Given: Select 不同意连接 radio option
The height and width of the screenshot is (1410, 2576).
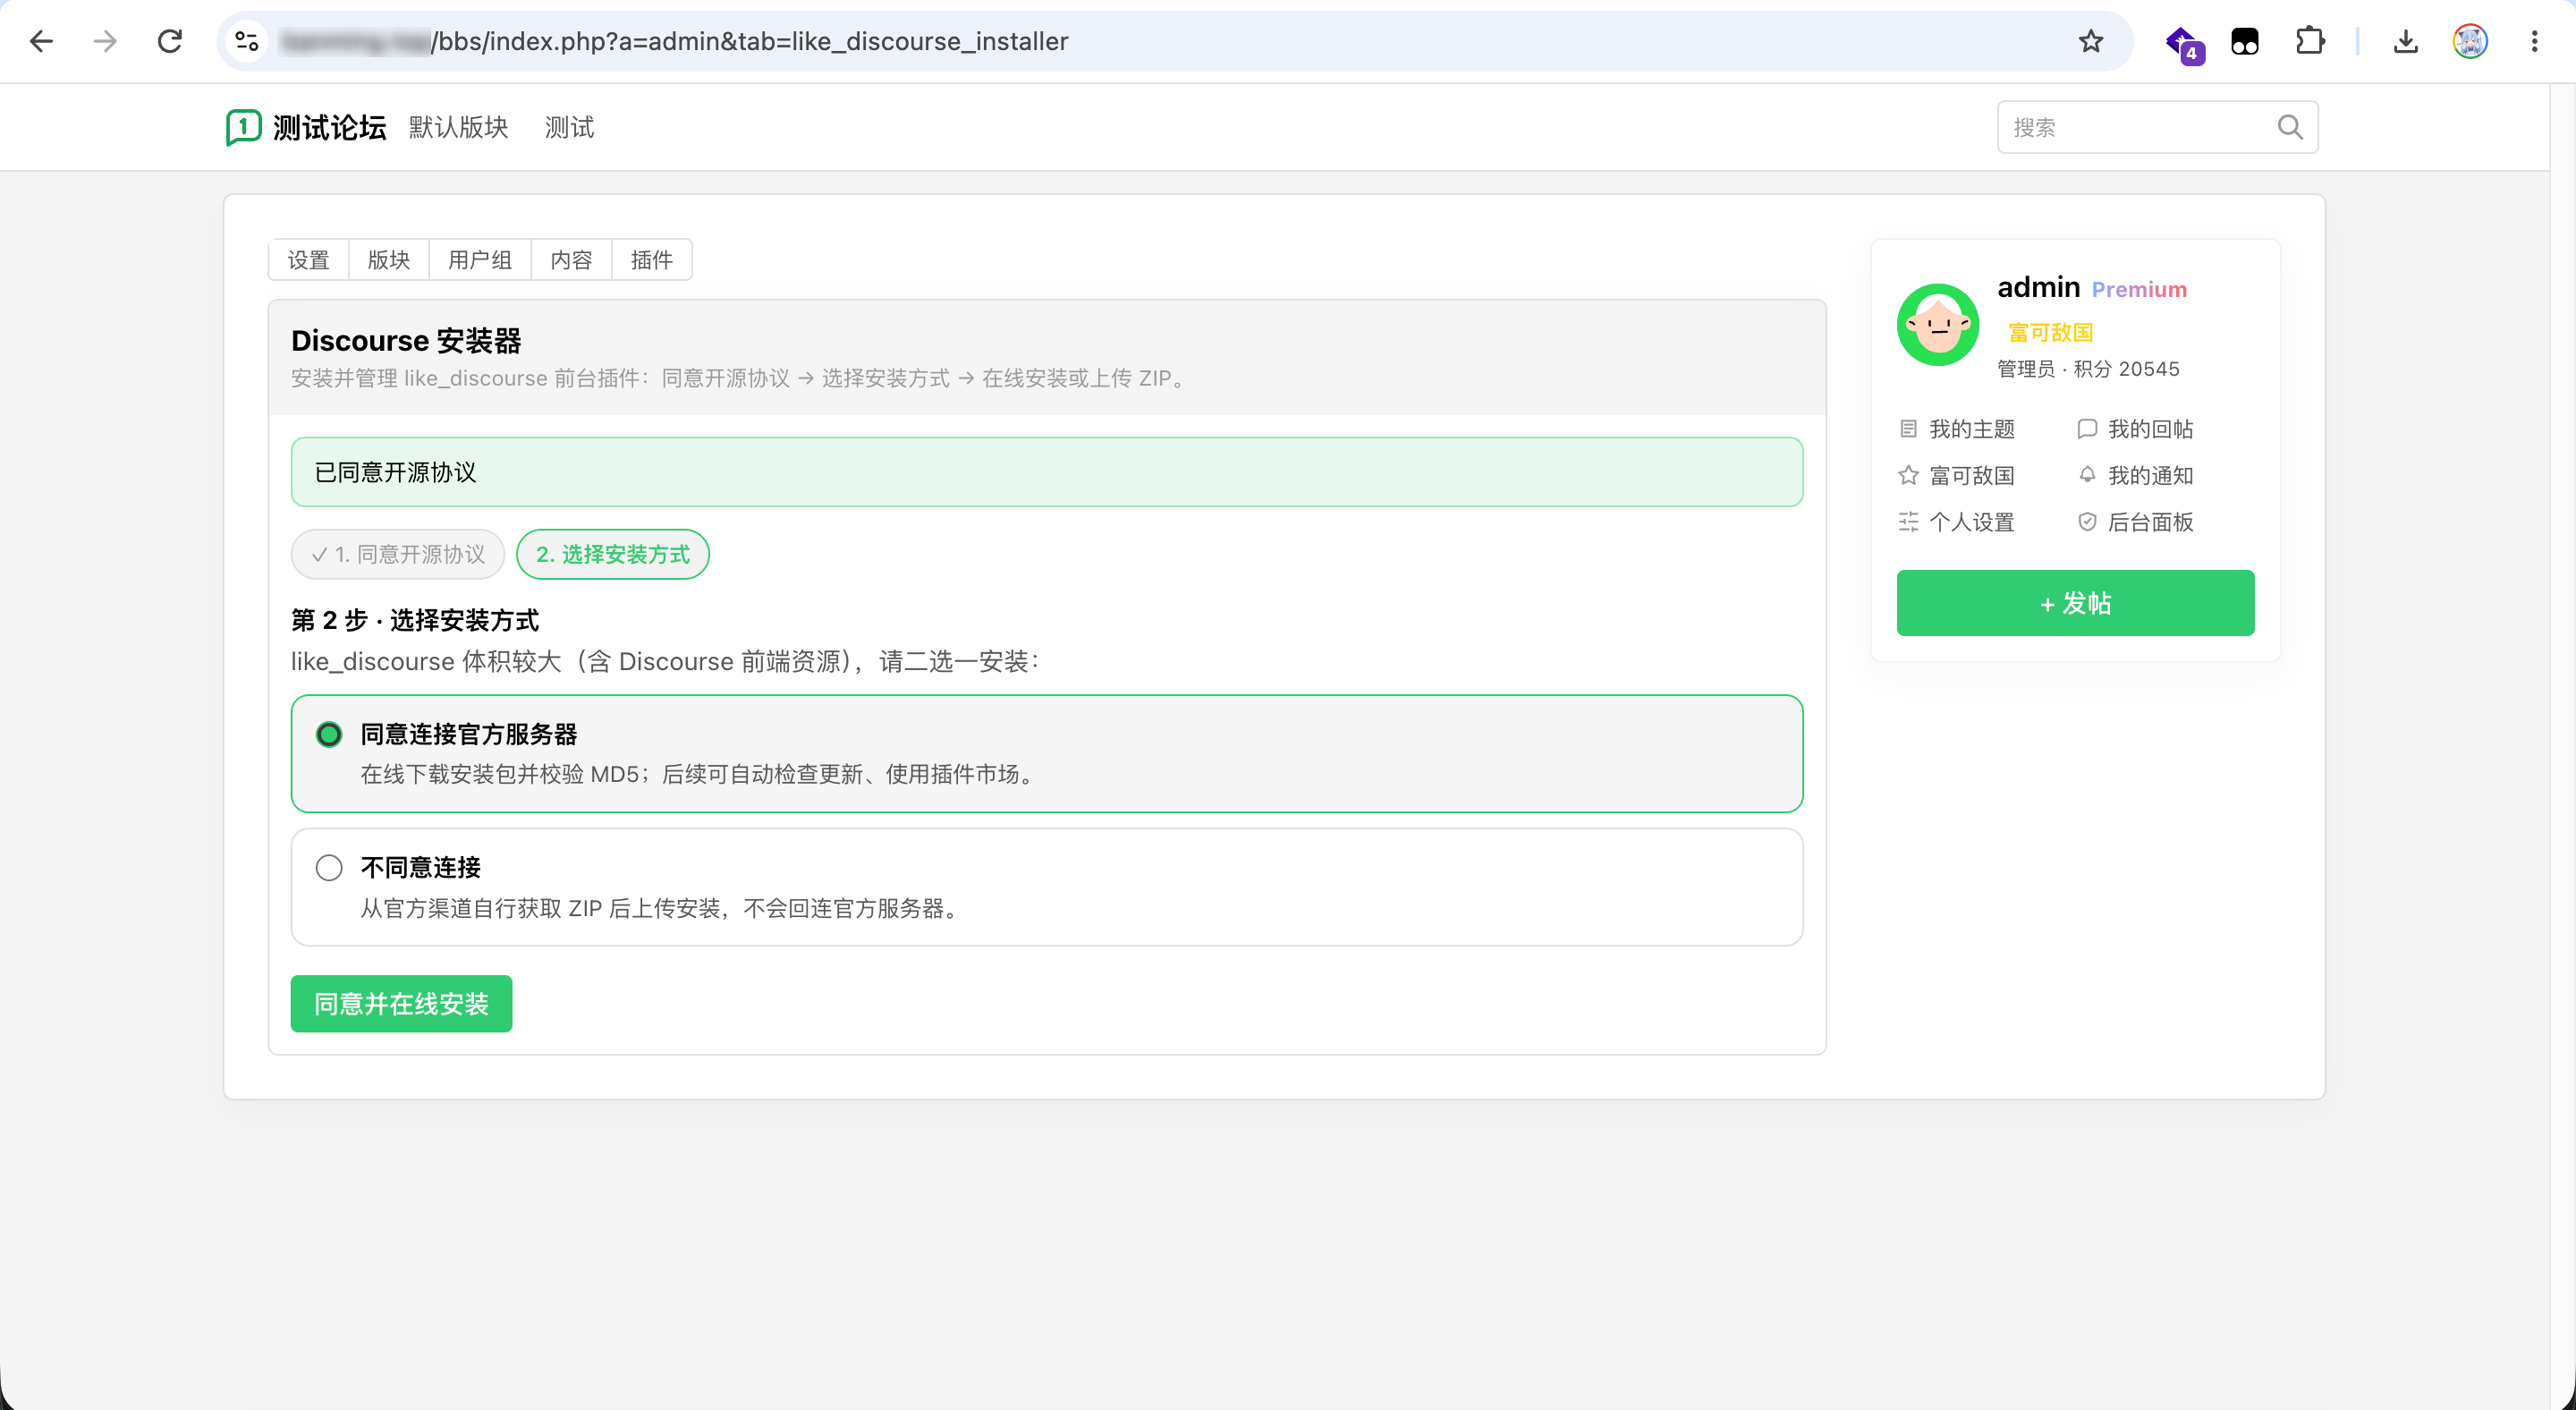Looking at the screenshot, I should 329,868.
